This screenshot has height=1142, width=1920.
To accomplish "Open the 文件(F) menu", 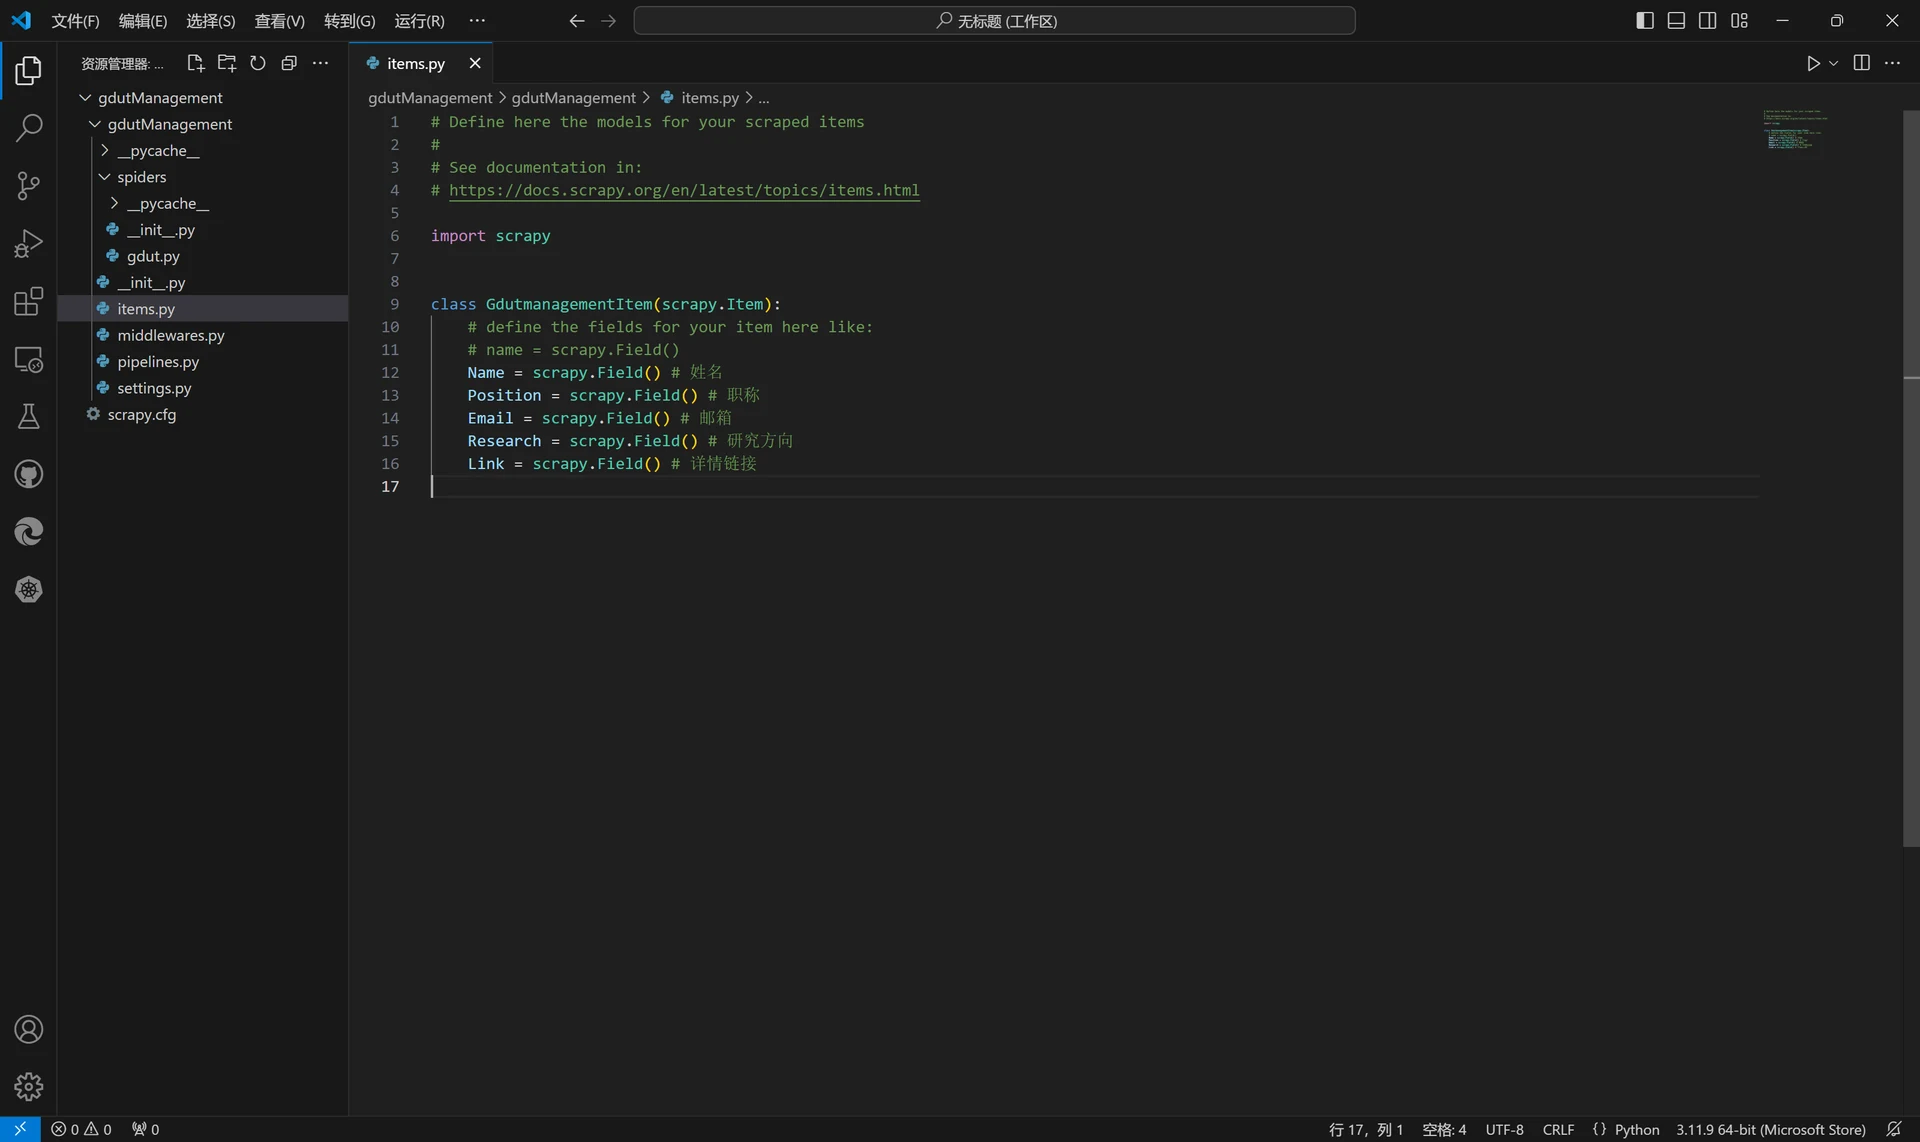I will [x=75, y=20].
